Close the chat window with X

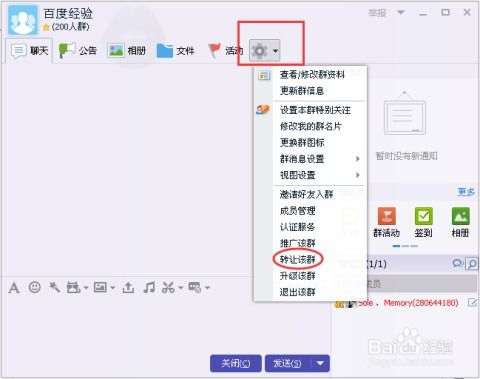(x=467, y=12)
